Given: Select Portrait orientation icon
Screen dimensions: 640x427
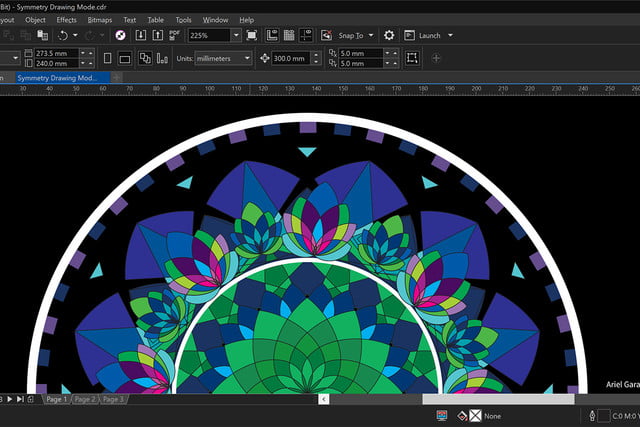Looking at the screenshot, I should pyautogui.click(x=107, y=58).
